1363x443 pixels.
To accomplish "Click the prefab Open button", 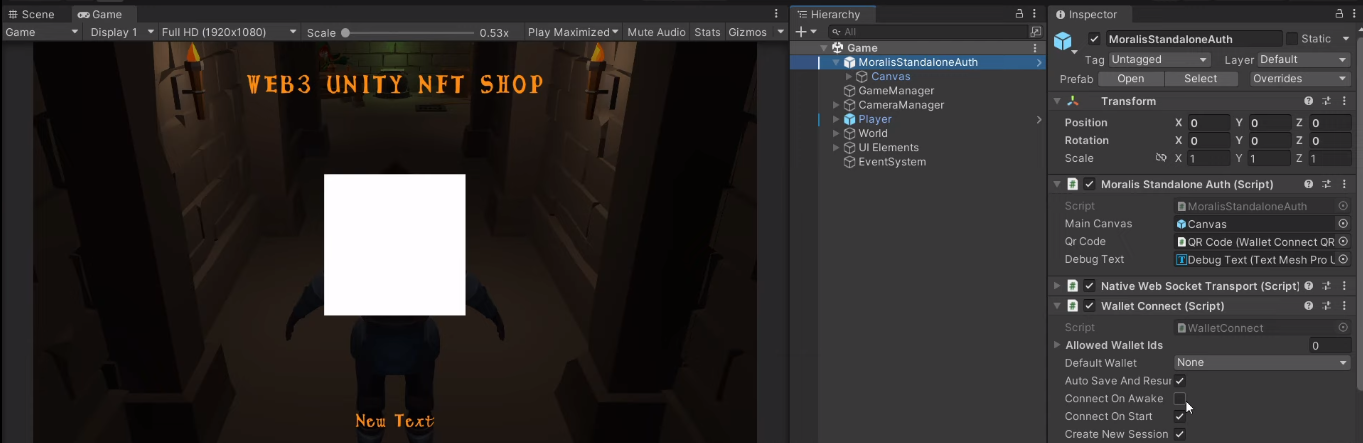I will (1131, 79).
